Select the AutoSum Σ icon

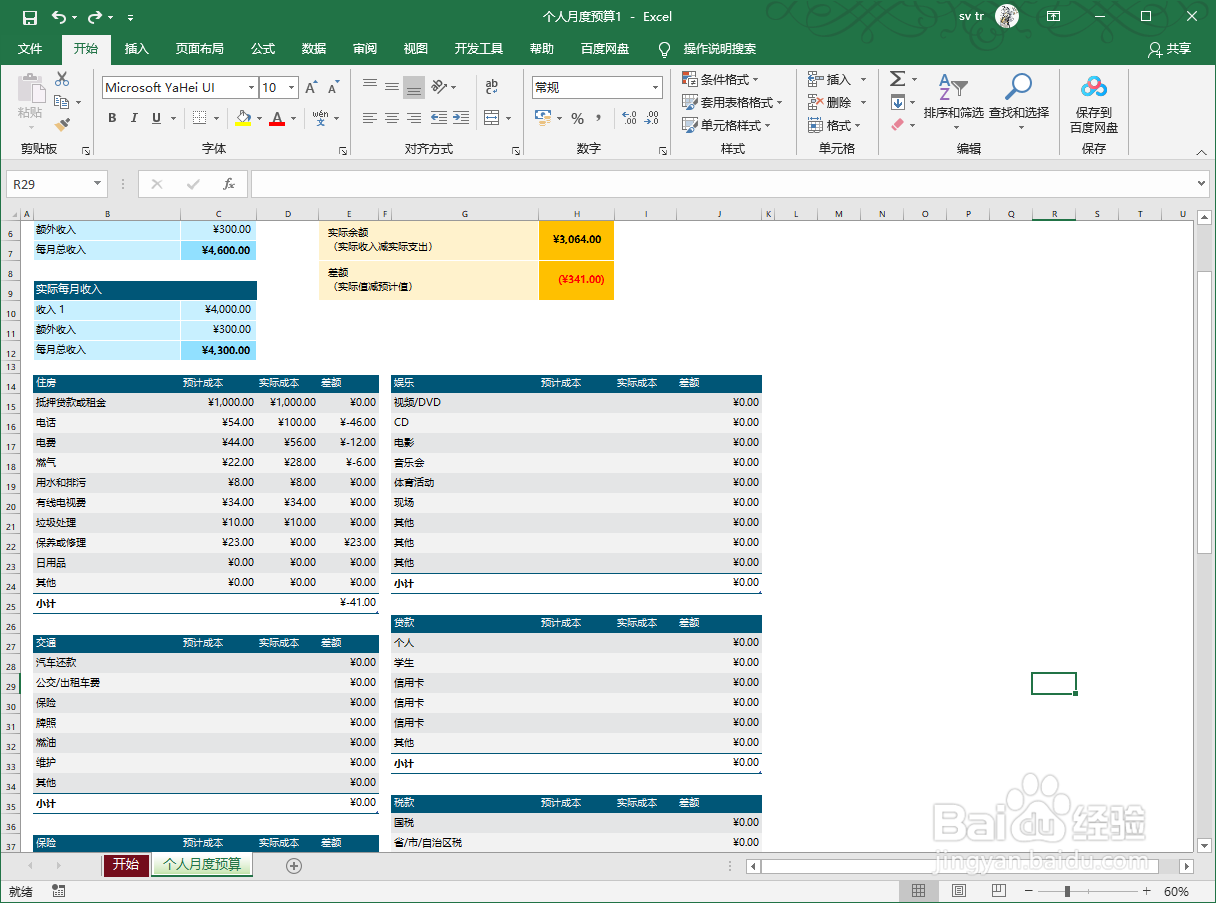coord(897,77)
